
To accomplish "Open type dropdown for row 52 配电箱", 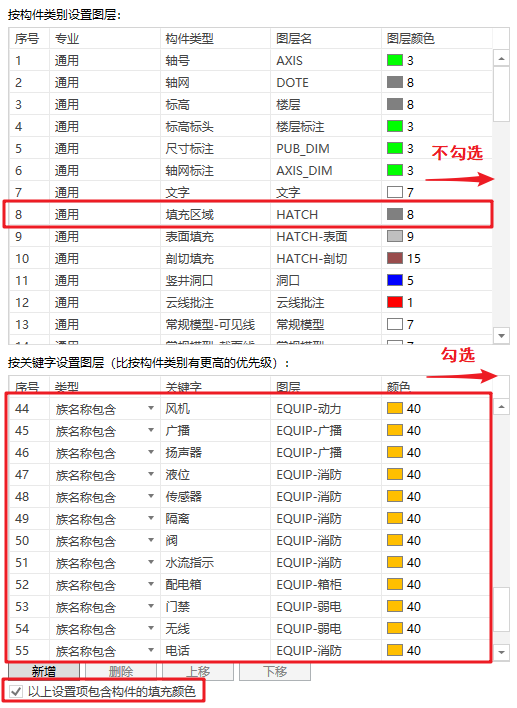I will [151, 584].
